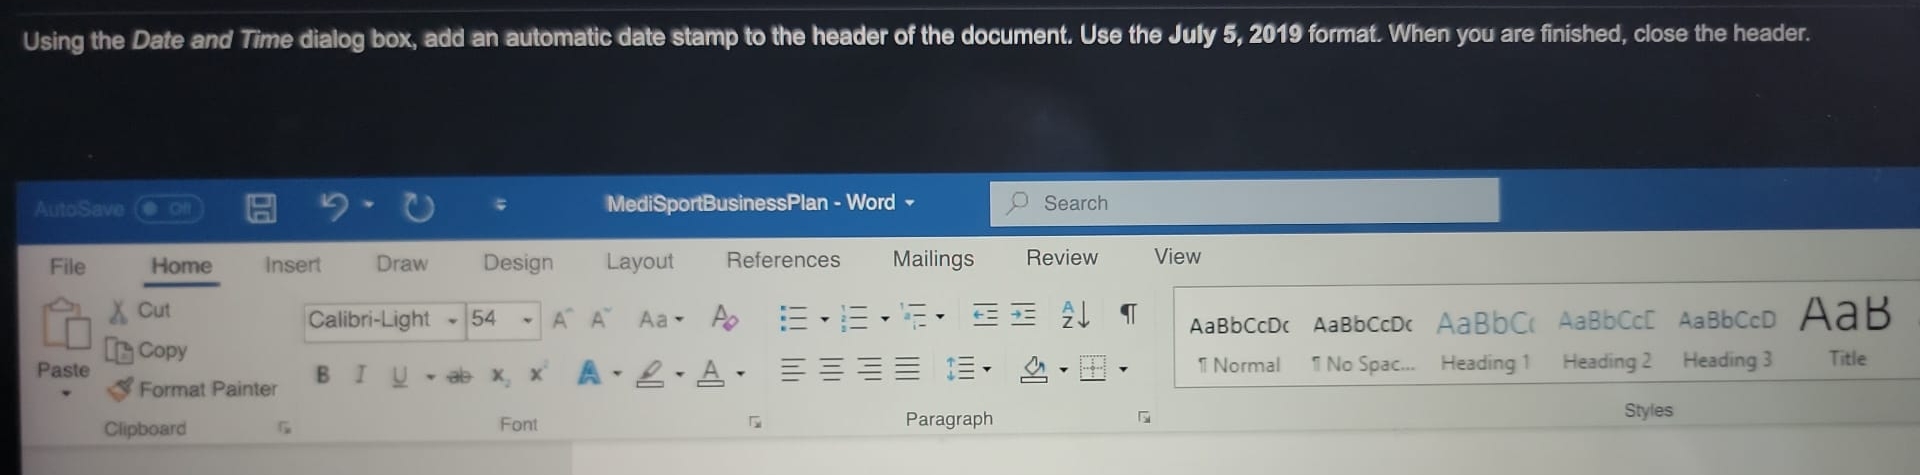The height and width of the screenshot is (475, 1920).
Task: Increase the font size
Action: tap(561, 319)
